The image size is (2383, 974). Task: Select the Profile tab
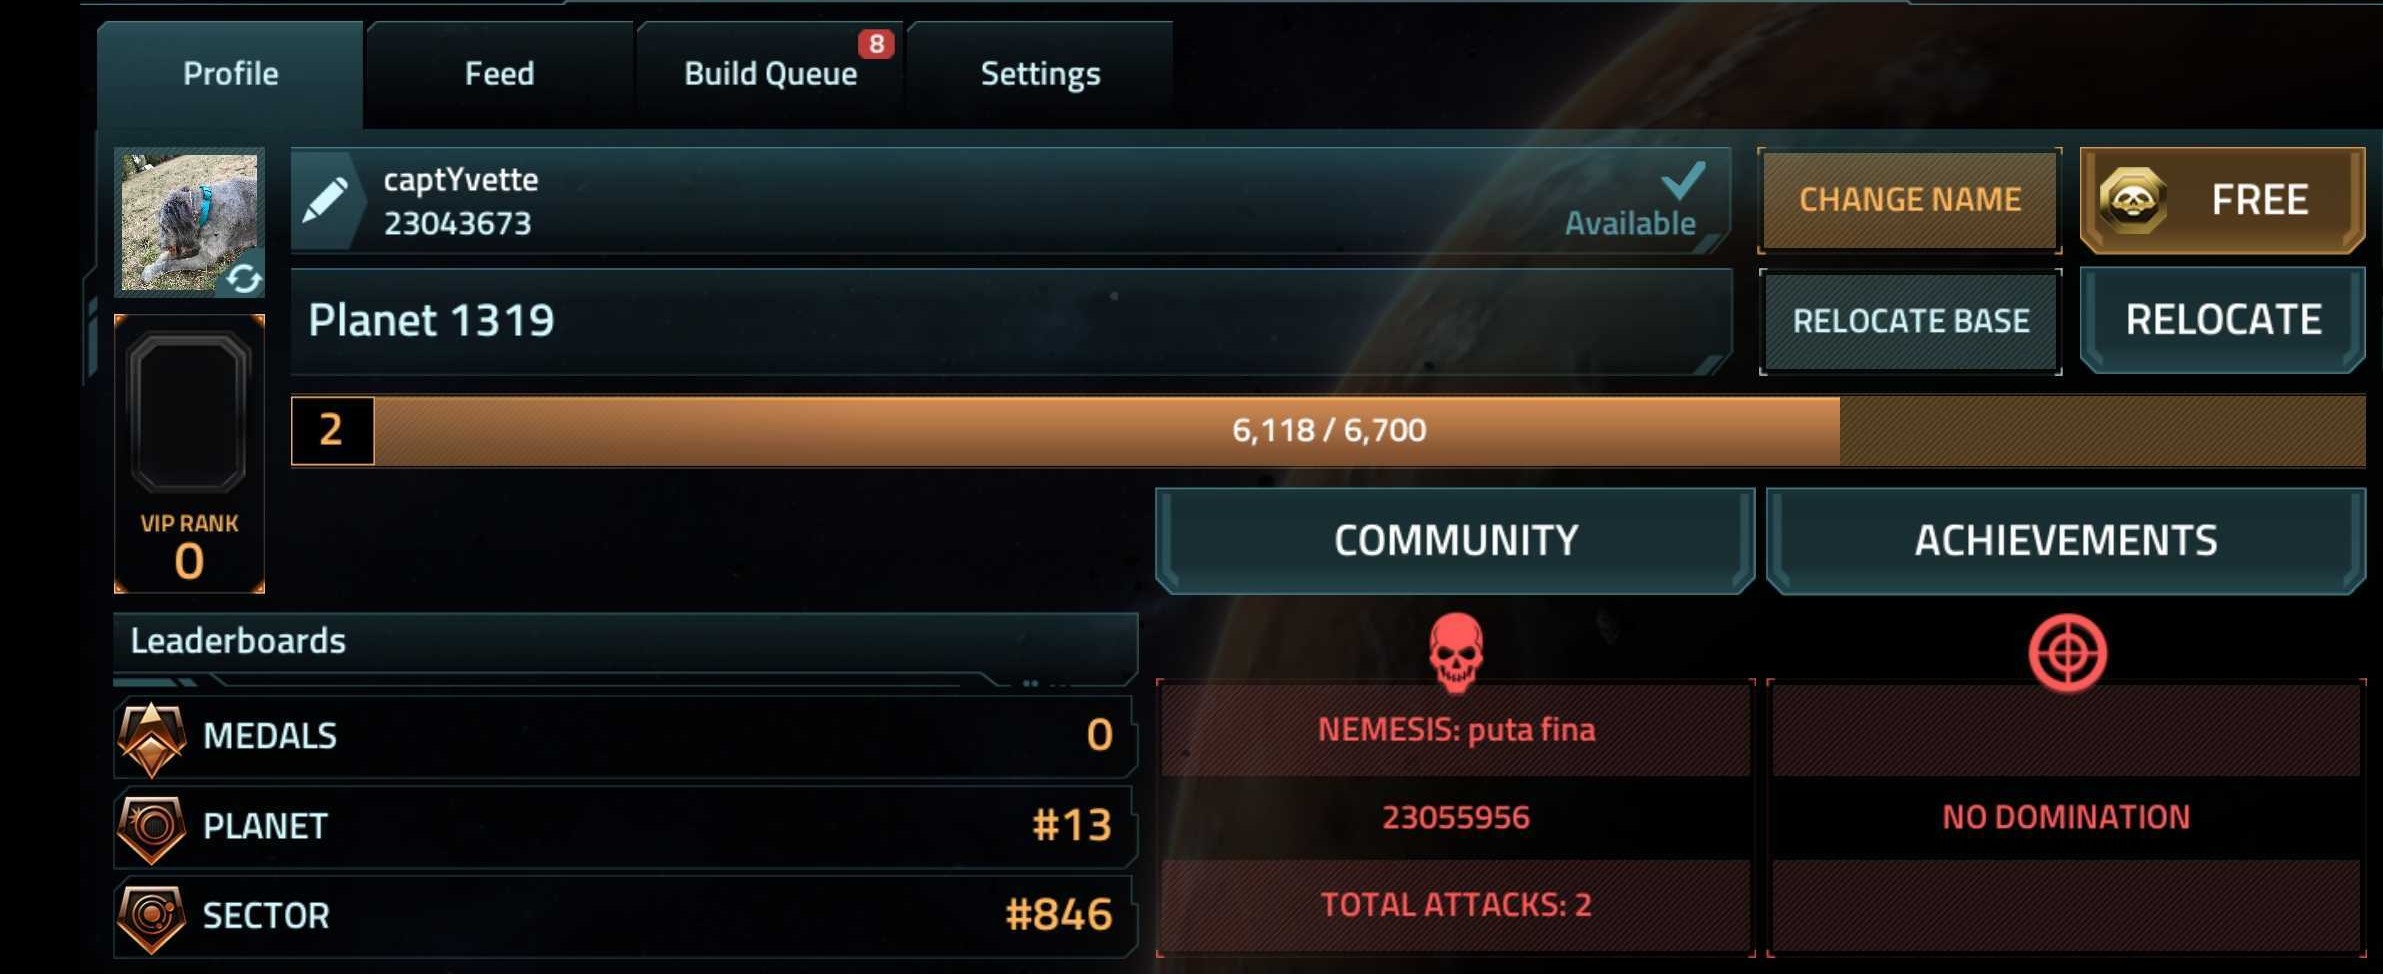tap(230, 74)
